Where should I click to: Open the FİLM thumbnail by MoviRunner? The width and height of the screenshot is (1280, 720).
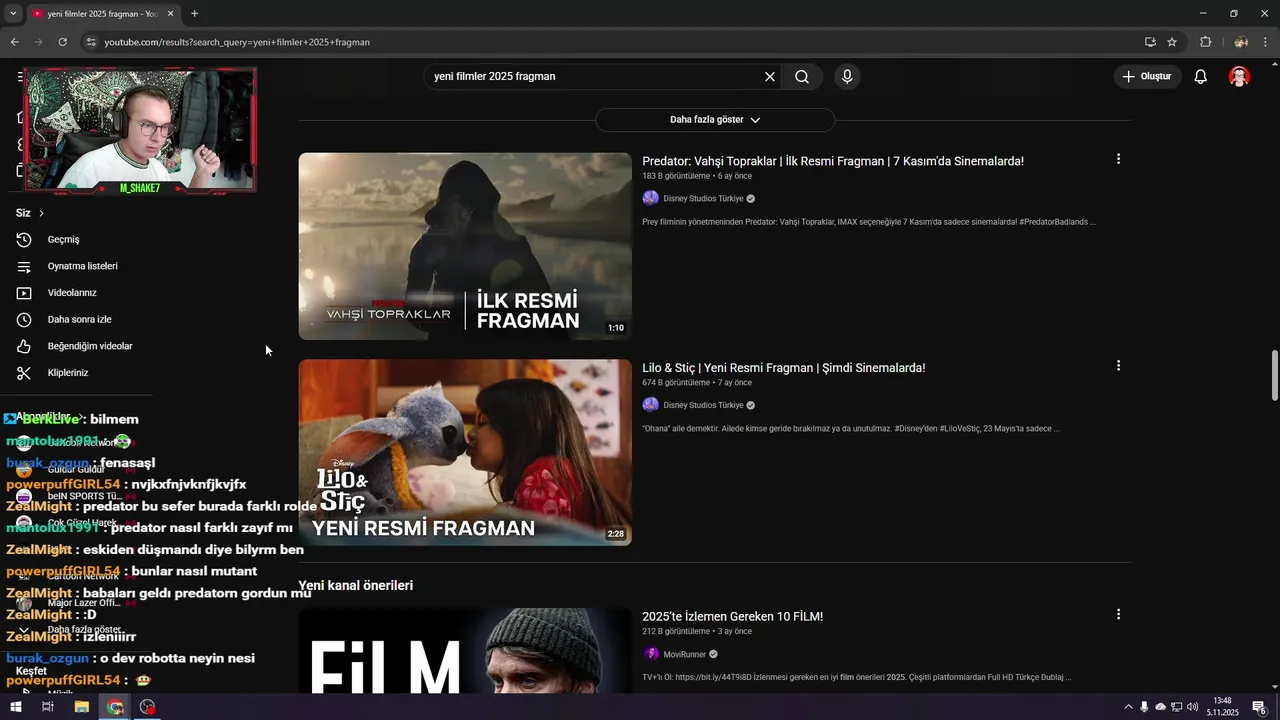465,651
